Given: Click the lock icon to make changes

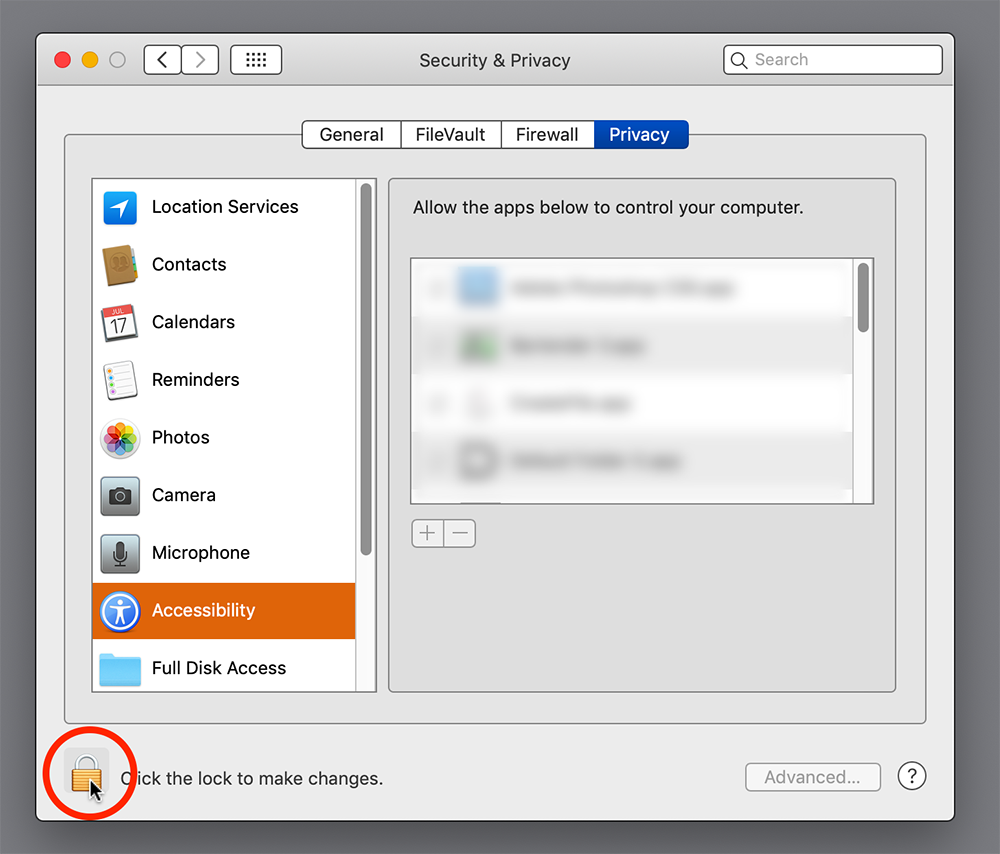Looking at the screenshot, I should (x=86, y=774).
